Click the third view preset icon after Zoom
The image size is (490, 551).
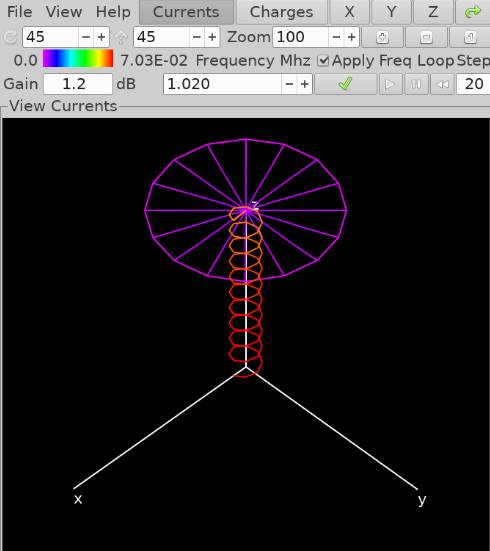[x=470, y=37]
